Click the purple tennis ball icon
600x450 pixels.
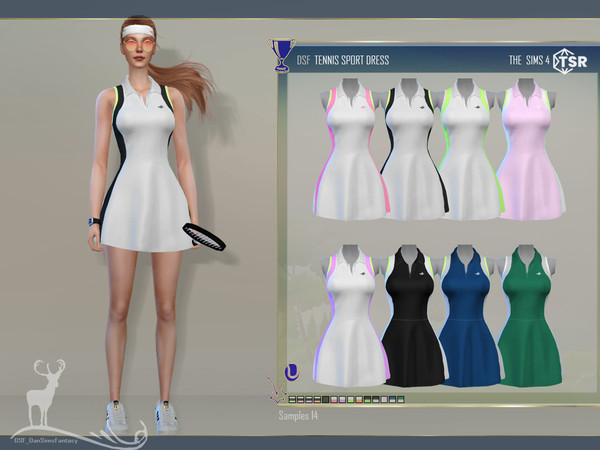pyautogui.click(x=292, y=372)
